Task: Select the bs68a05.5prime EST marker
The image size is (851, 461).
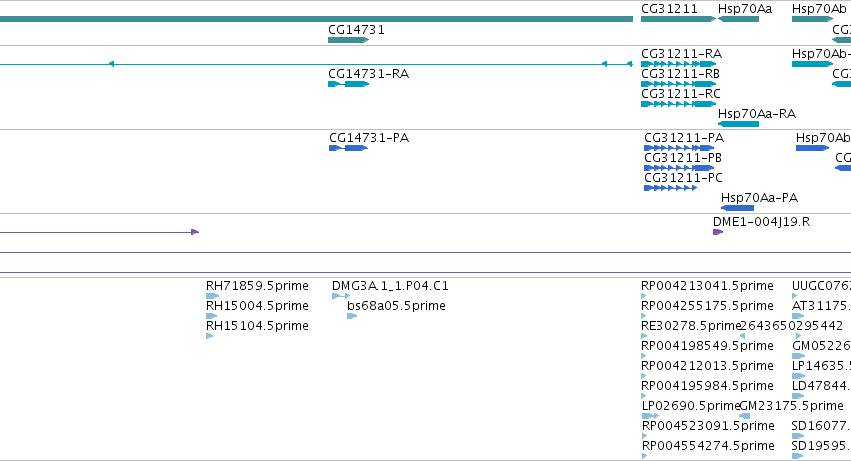Action: [352, 317]
